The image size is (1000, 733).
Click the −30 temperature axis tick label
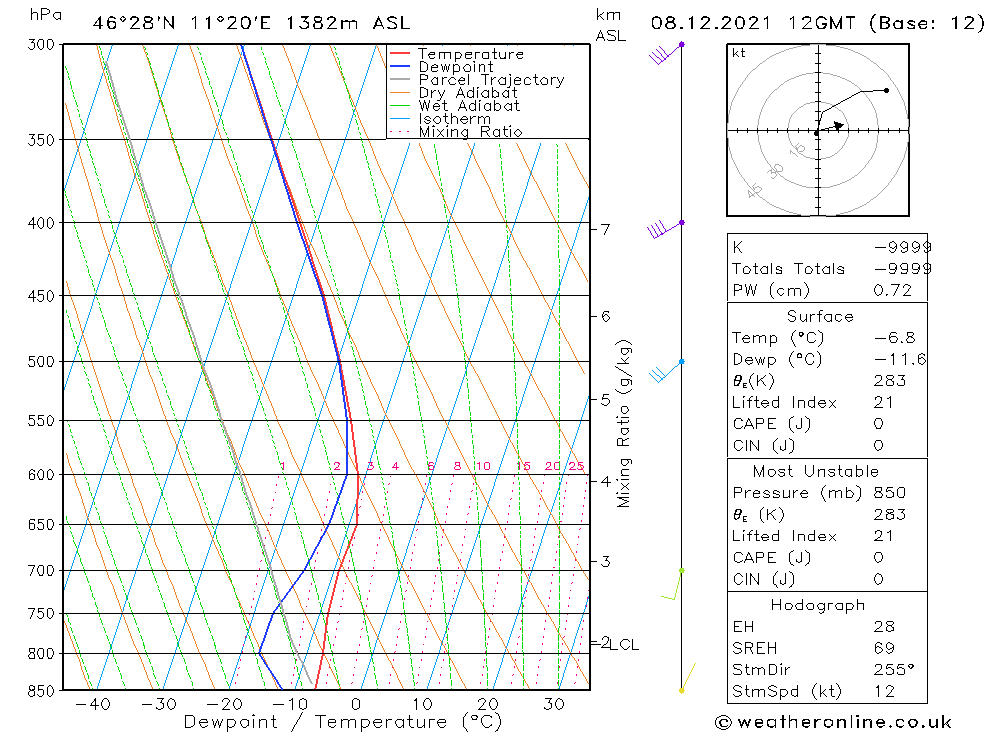[x=159, y=704]
